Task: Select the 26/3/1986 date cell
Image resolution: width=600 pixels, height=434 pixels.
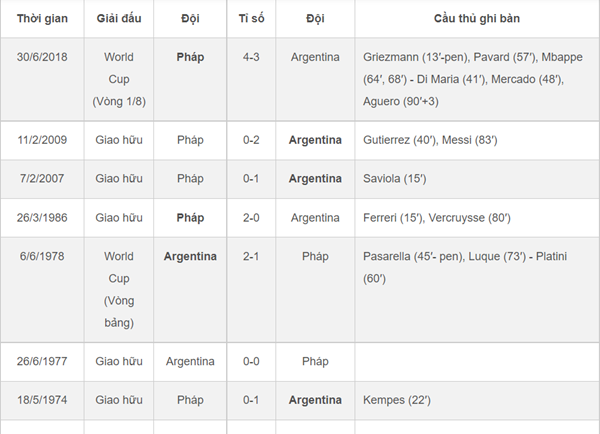Action: (x=42, y=217)
